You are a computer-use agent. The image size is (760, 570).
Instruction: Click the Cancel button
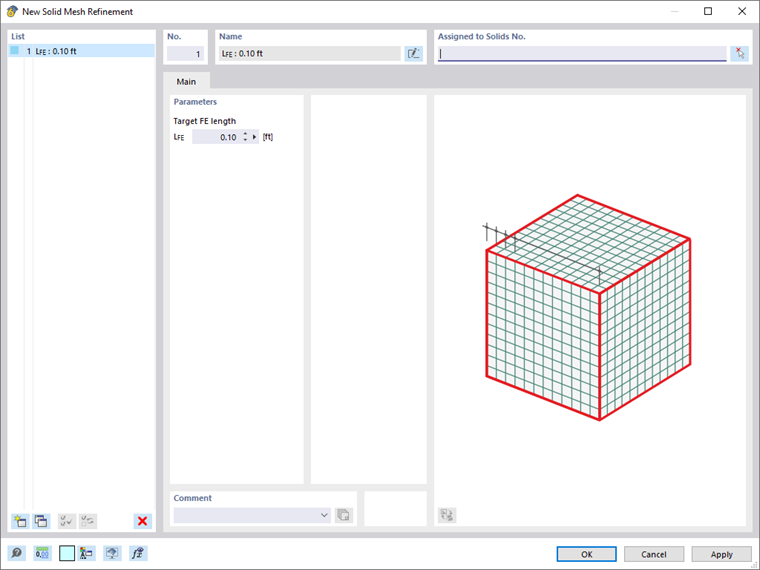coord(654,554)
